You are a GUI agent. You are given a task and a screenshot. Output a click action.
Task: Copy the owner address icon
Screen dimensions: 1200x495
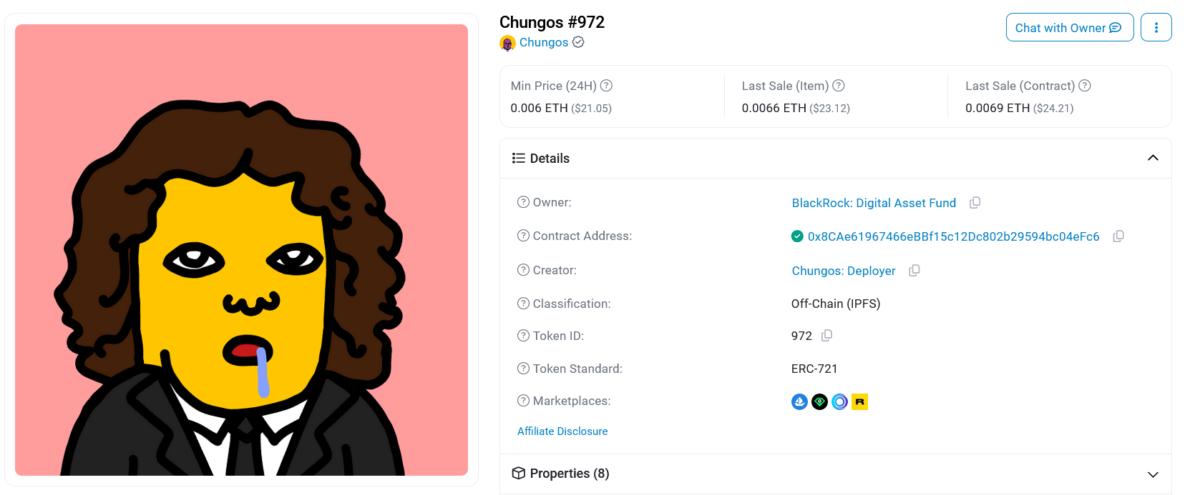click(975, 203)
